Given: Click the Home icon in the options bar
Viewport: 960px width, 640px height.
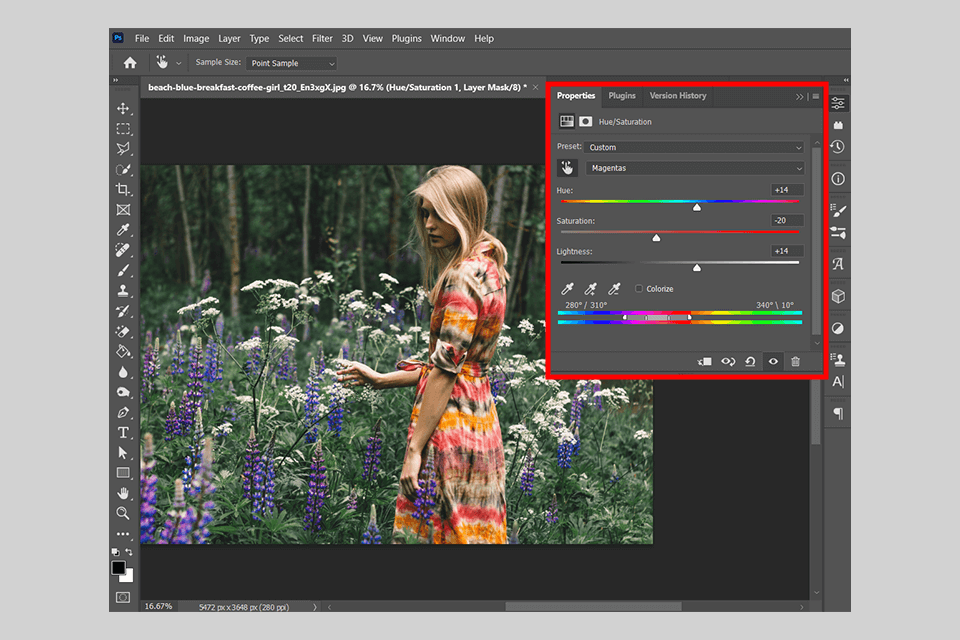Looking at the screenshot, I should click(x=130, y=62).
